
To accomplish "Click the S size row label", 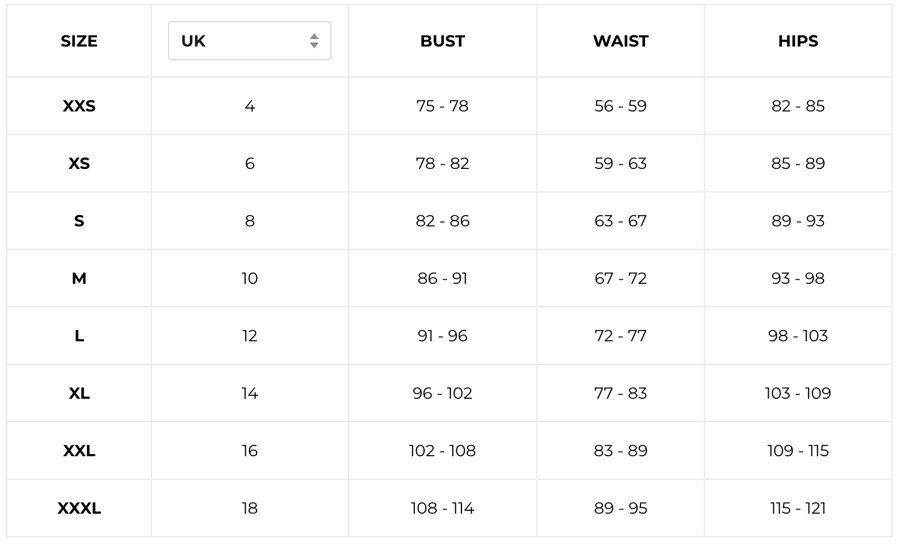I will tap(79, 221).
